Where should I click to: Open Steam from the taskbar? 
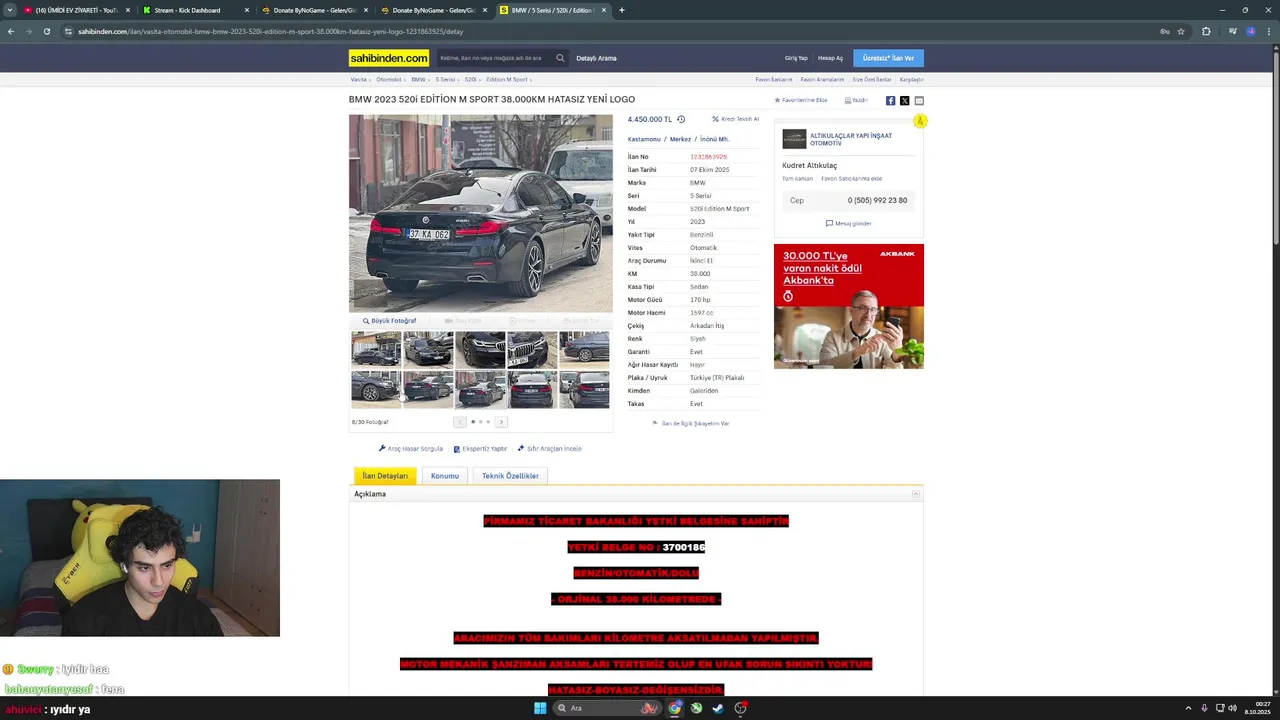click(x=718, y=708)
